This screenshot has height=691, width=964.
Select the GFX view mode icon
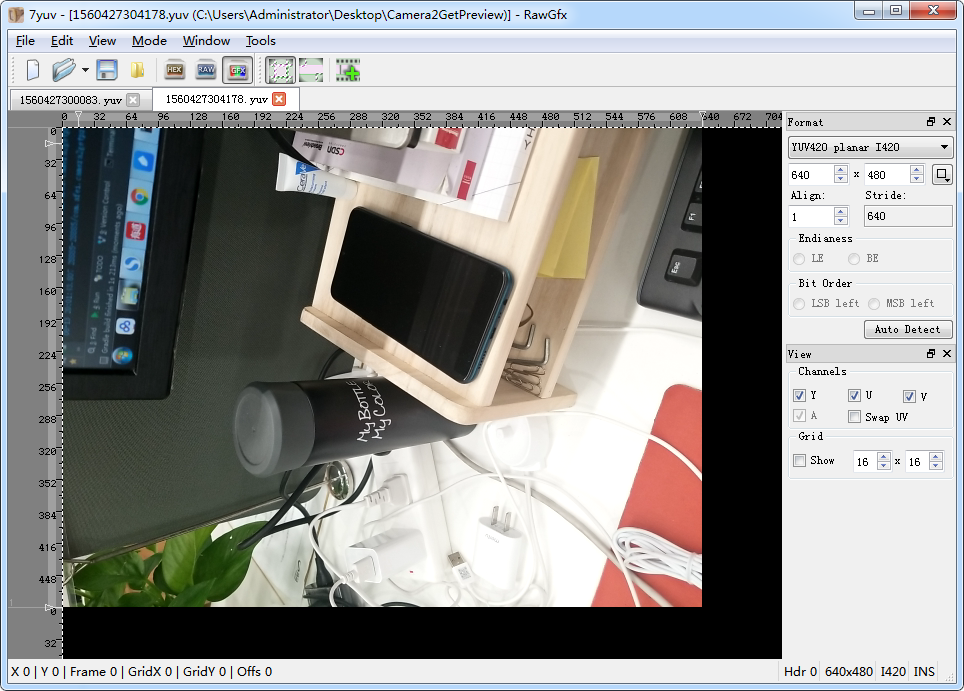pos(238,70)
